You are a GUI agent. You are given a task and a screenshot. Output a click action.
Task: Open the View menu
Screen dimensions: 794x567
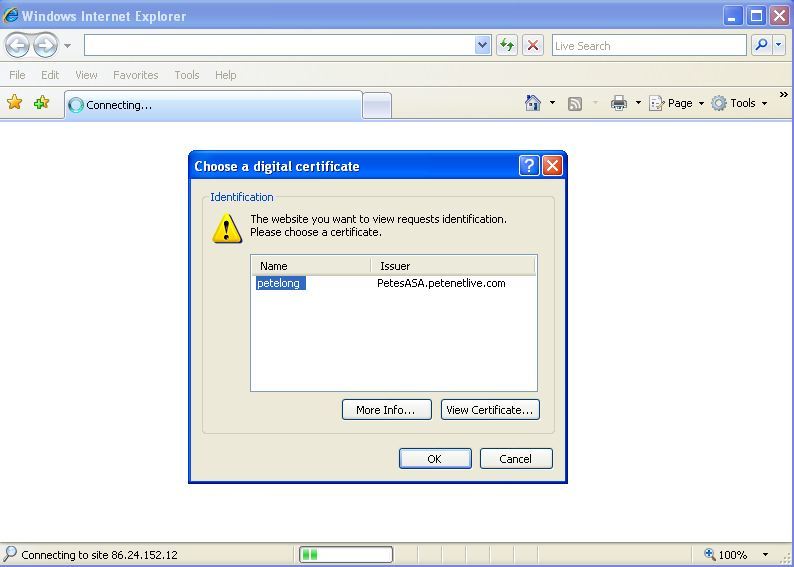86,75
